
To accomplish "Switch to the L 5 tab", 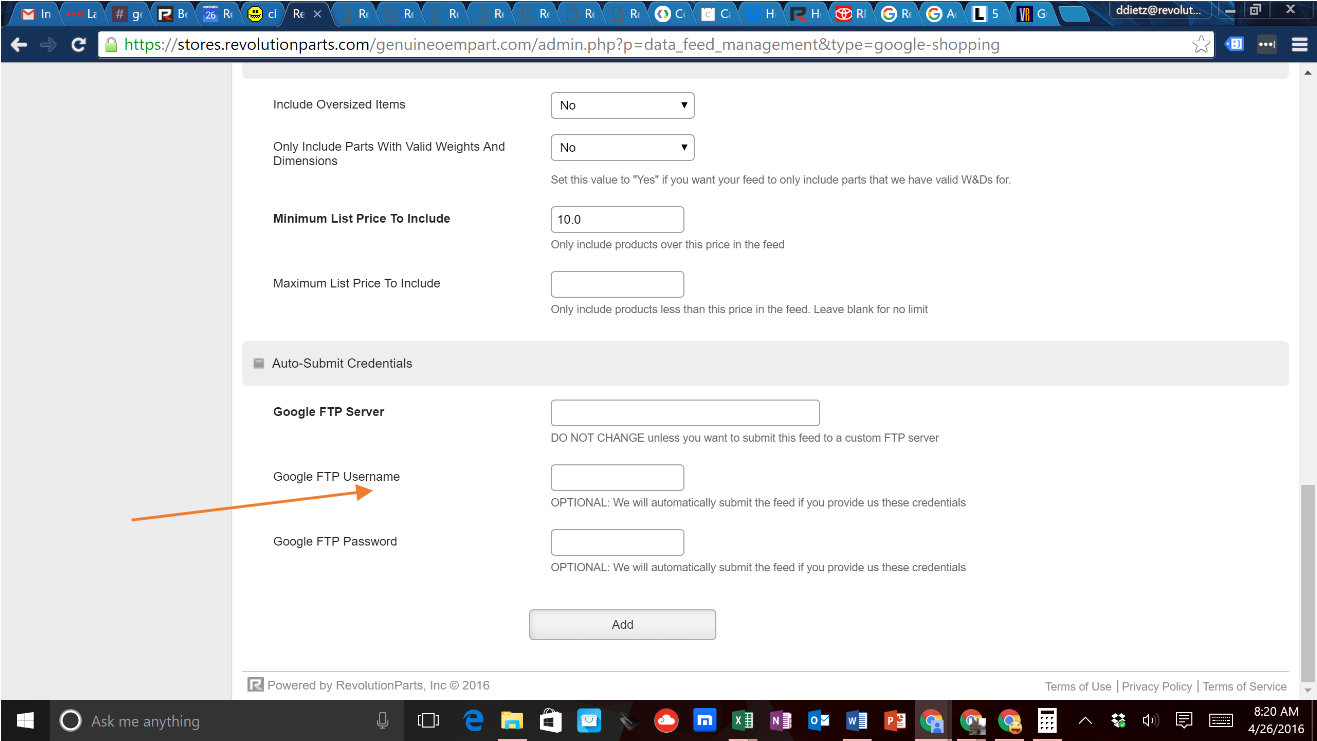I will coord(986,14).
